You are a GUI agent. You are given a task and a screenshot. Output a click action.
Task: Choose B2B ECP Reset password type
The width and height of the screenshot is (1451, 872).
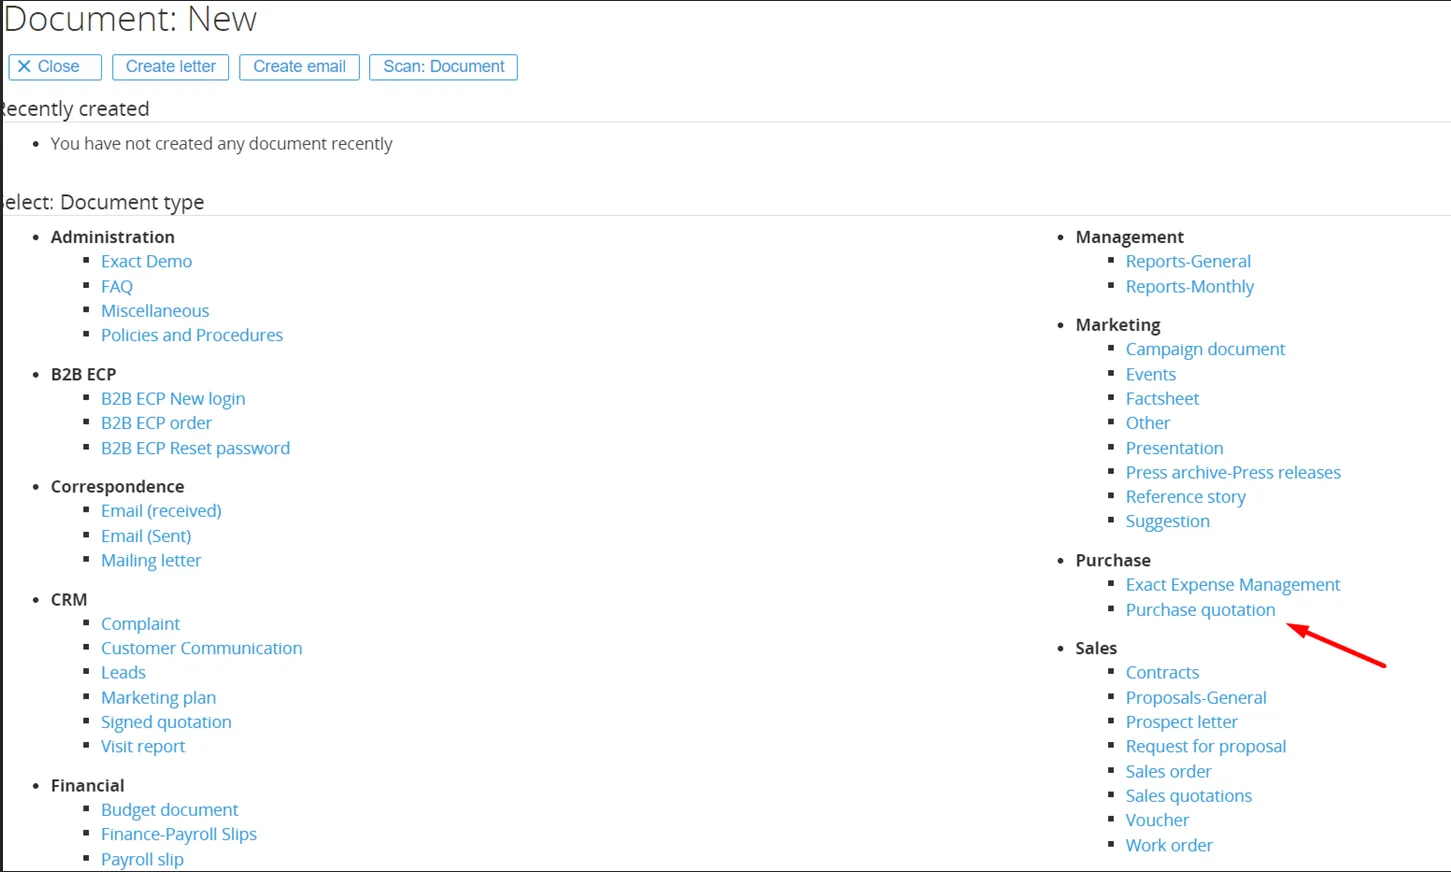pos(195,448)
